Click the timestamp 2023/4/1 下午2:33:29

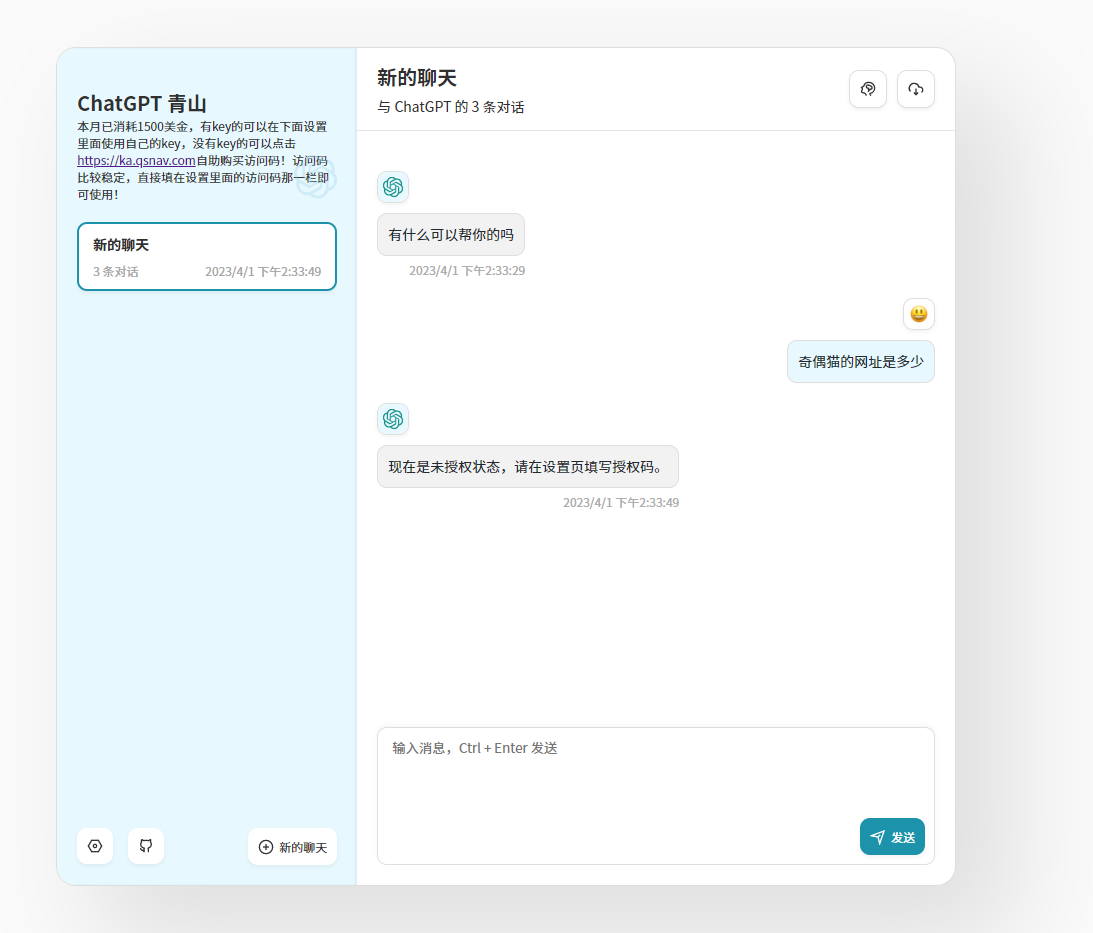click(467, 271)
